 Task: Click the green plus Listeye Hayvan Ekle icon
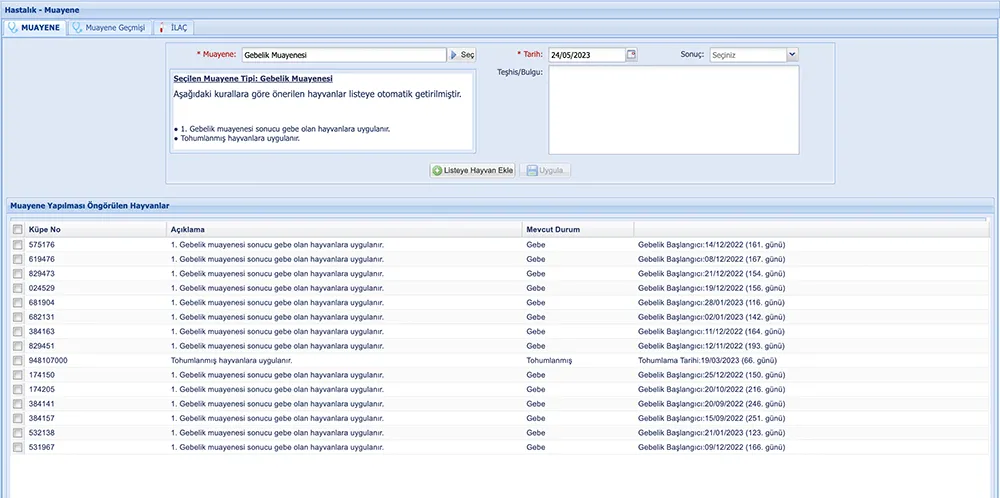437,171
